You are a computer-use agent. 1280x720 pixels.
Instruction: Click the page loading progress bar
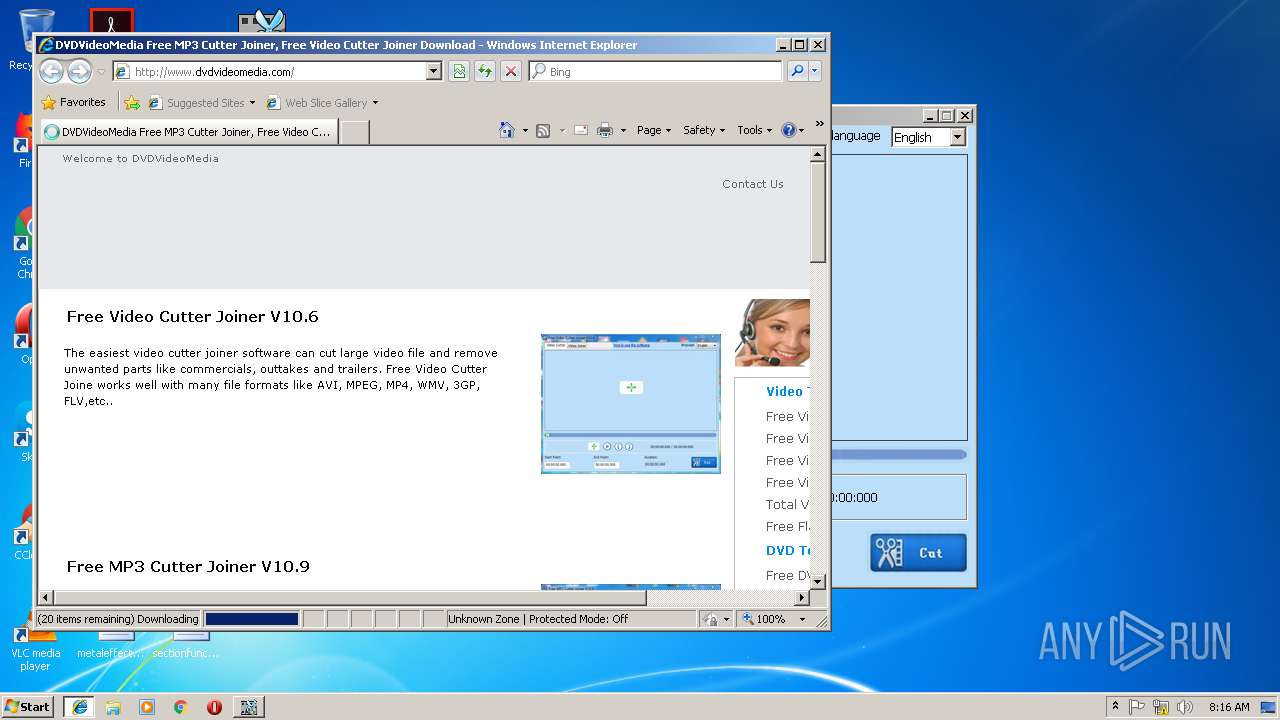252,619
